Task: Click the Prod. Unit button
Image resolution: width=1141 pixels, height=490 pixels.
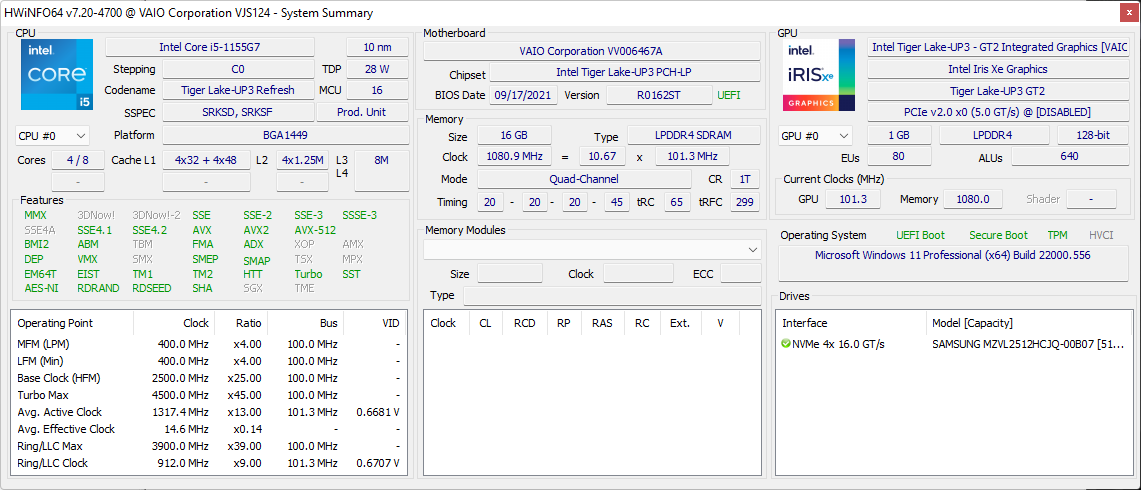Action: tap(360, 113)
